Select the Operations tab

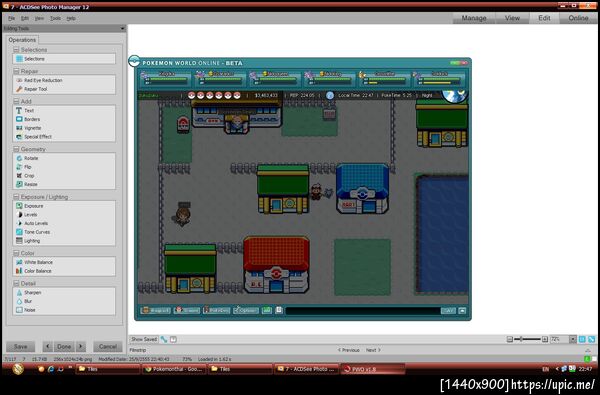22,40
